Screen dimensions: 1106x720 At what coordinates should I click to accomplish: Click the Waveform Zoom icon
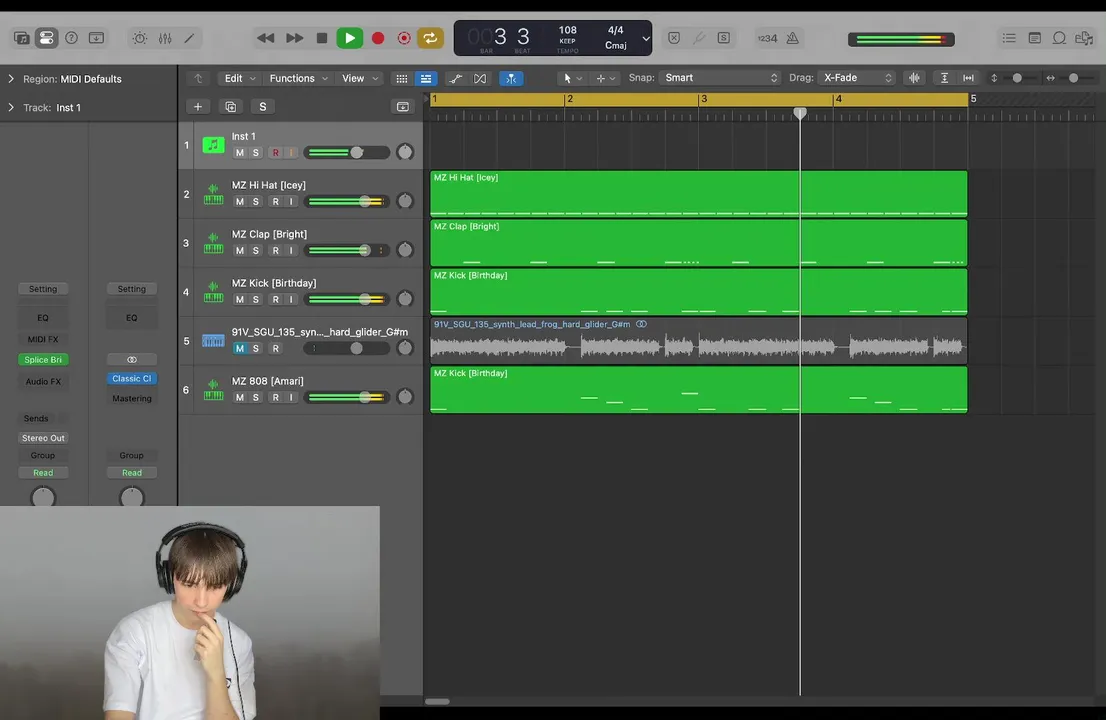(x=914, y=78)
